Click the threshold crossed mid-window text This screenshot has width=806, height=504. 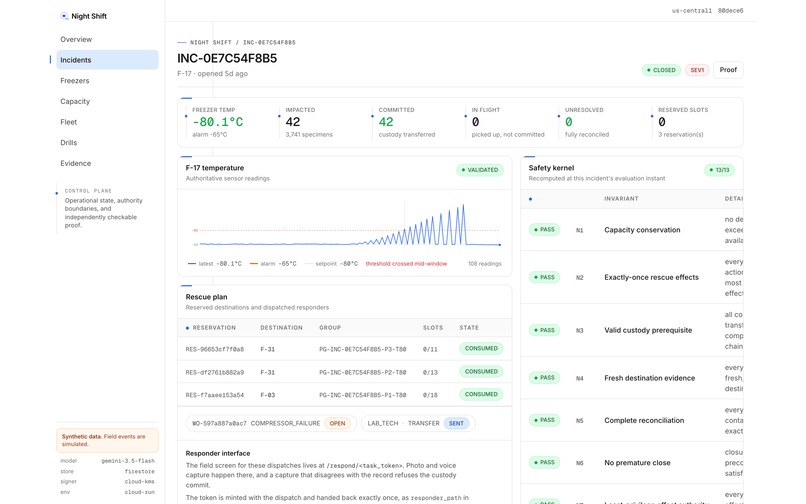(x=406, y=264)
